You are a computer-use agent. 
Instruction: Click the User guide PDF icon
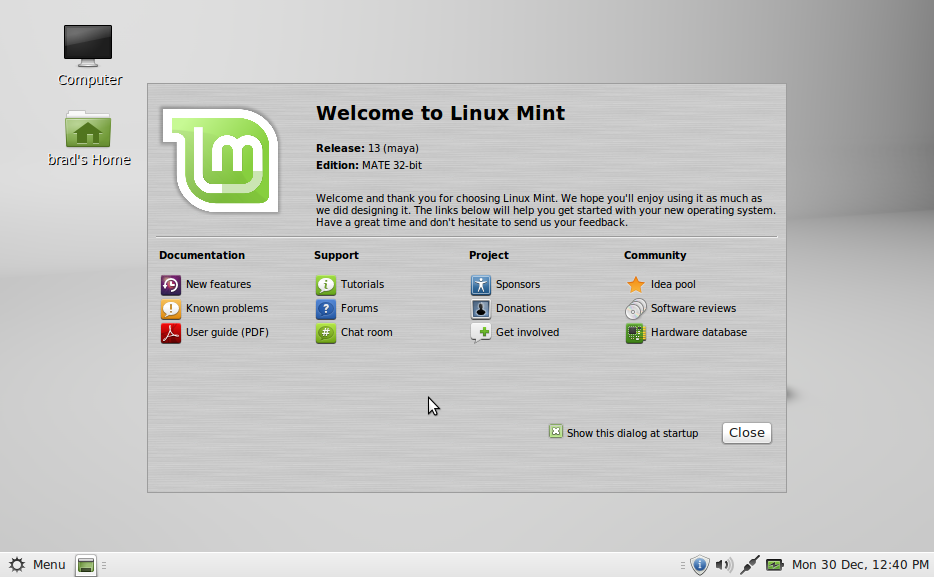click(x=170, y=333)
